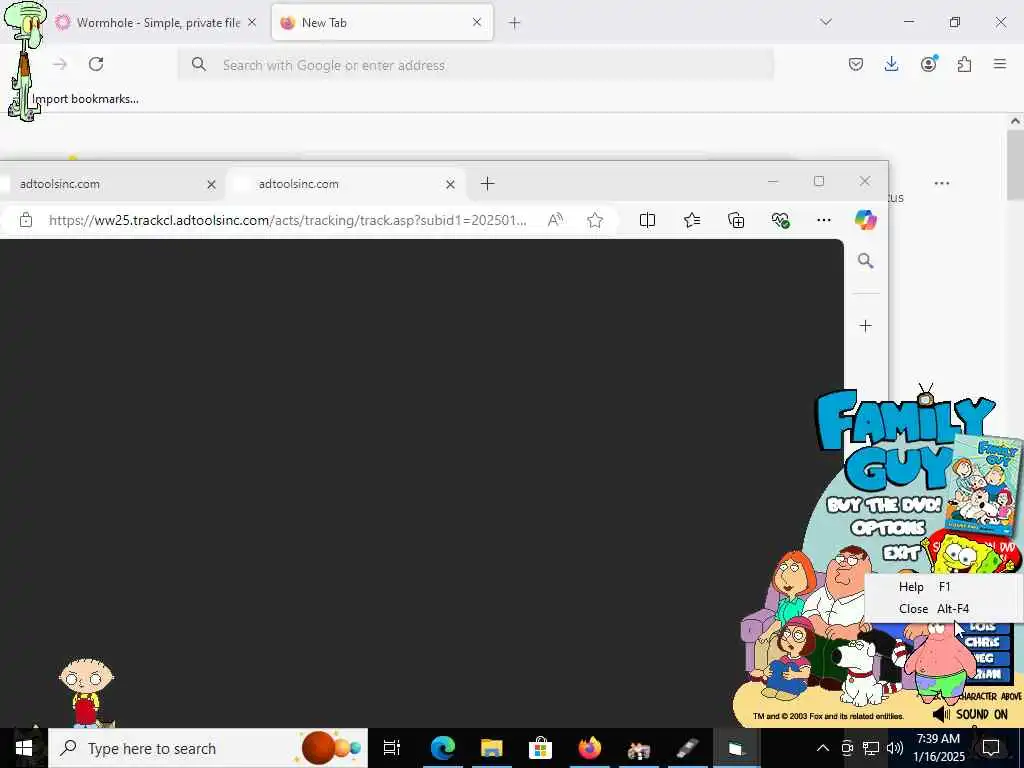The height and width of the screenshot is (768, 1024).
Task: Close the second adtoolsinc.com Edge tab
Action: pos(450,185)
